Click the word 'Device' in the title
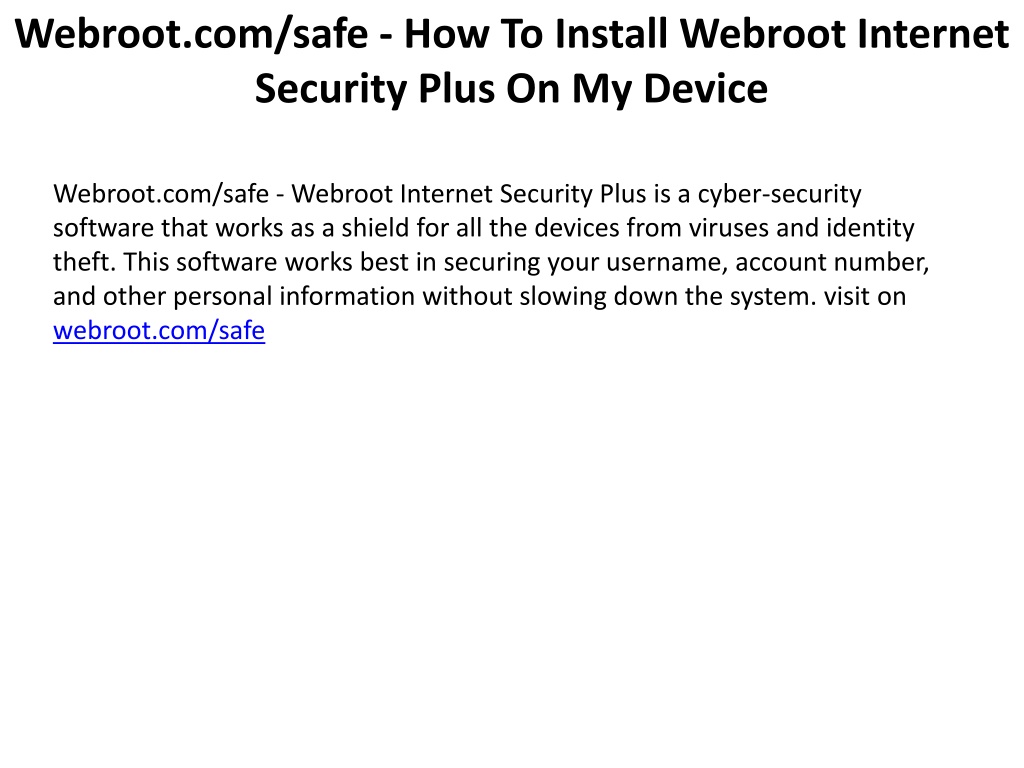This screenshot has height=768, width=1024. pos(705,89)
